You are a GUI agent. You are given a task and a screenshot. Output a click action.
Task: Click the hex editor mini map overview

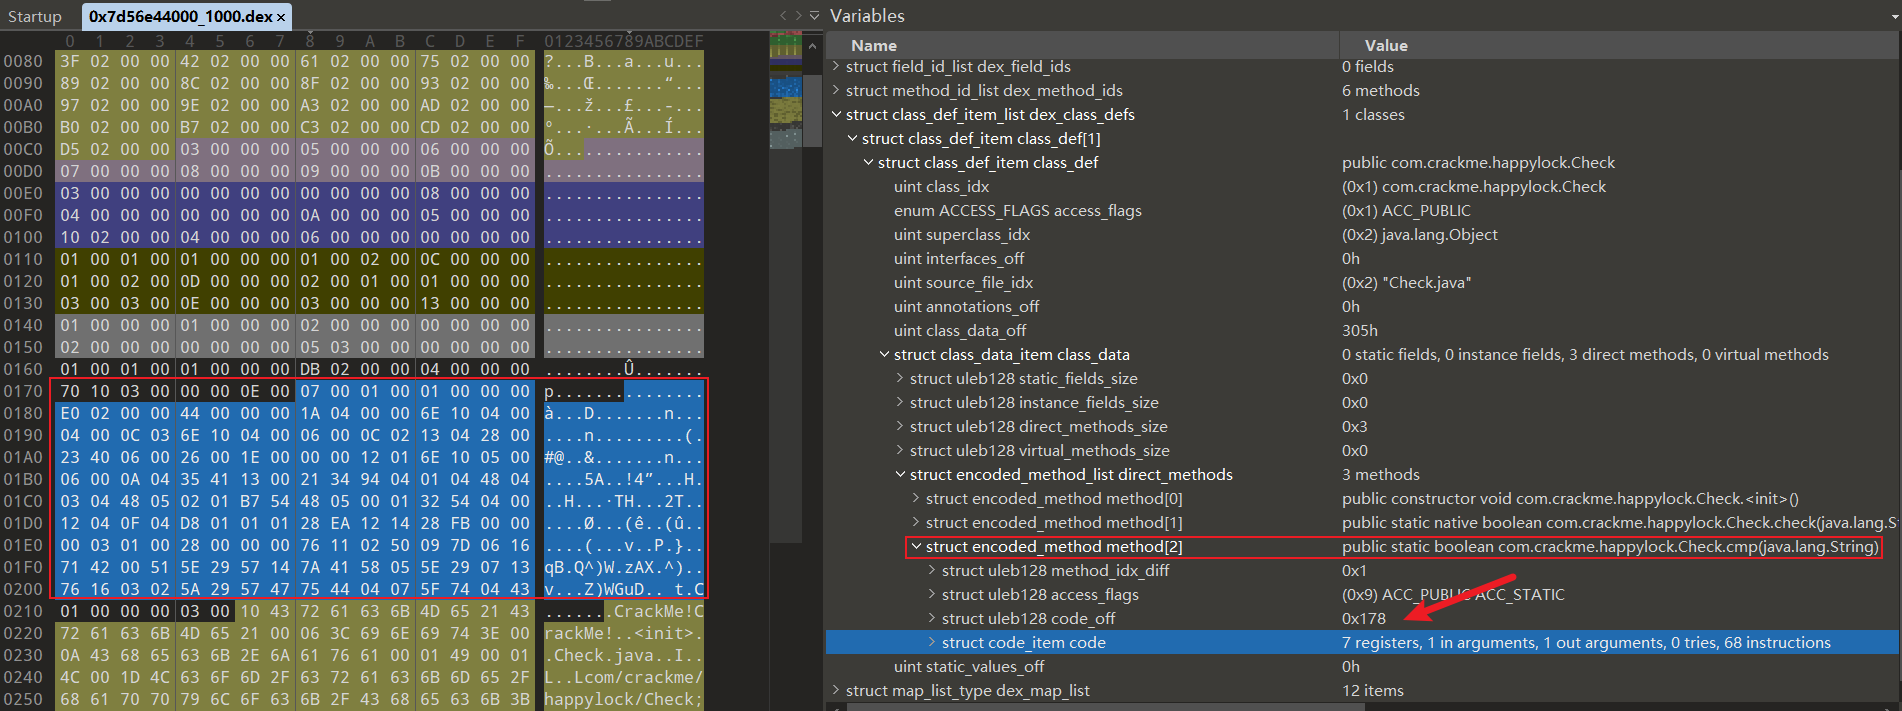(x=785, y=90)
